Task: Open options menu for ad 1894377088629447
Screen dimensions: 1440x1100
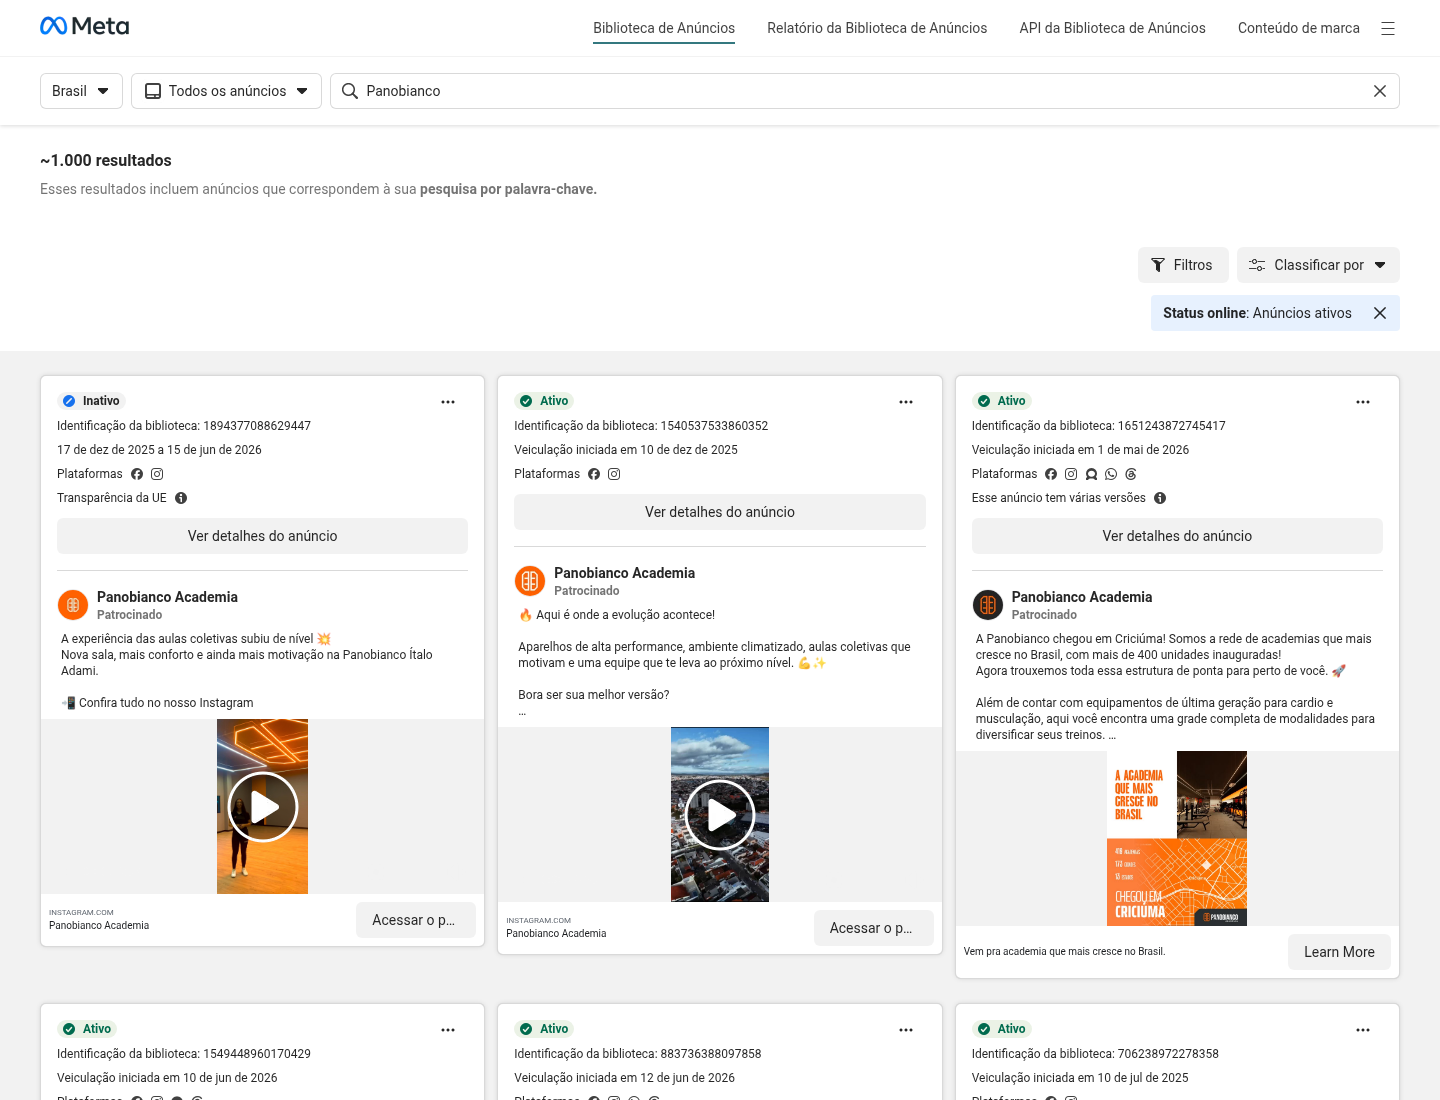Action: [448, 402]
